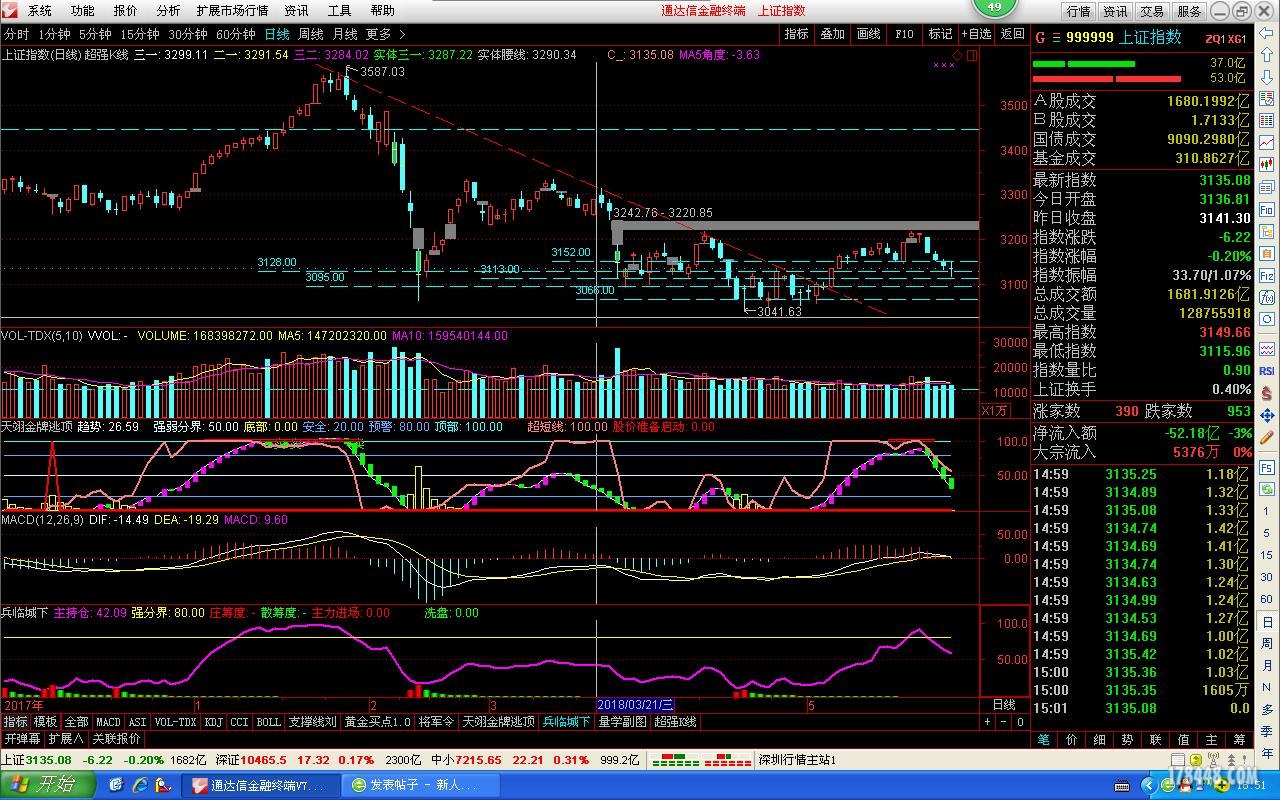Screen dimensions: 1280x800
Task: Click the minus zoom button near 日线
Action: coord(1003,722)
